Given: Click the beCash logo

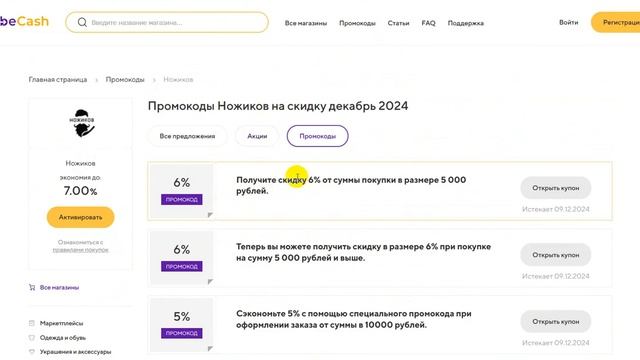Looking at the screenshot, I should coord(24,21).
